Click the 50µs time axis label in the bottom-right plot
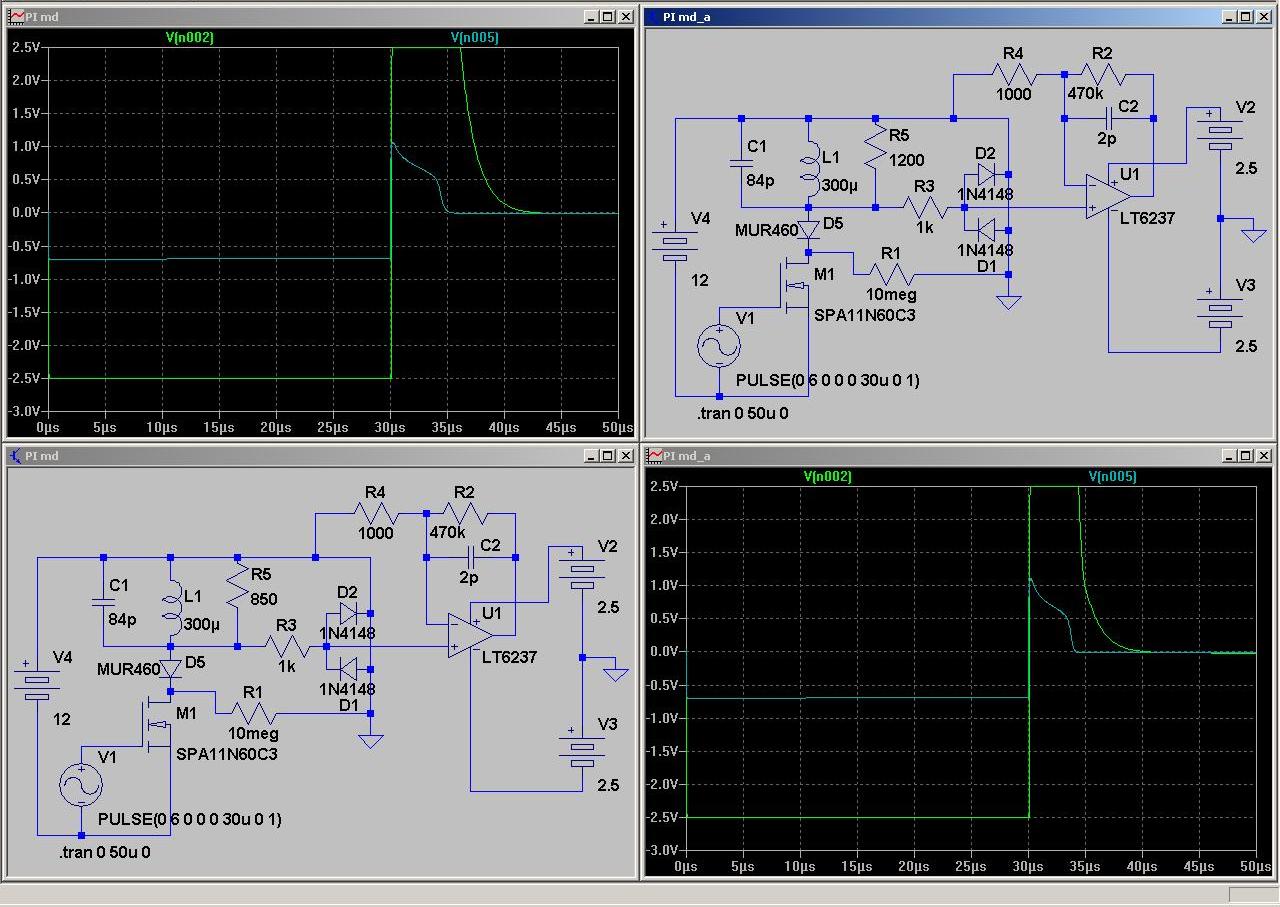Screen dimensions: 1280x907 (1255, 866)
